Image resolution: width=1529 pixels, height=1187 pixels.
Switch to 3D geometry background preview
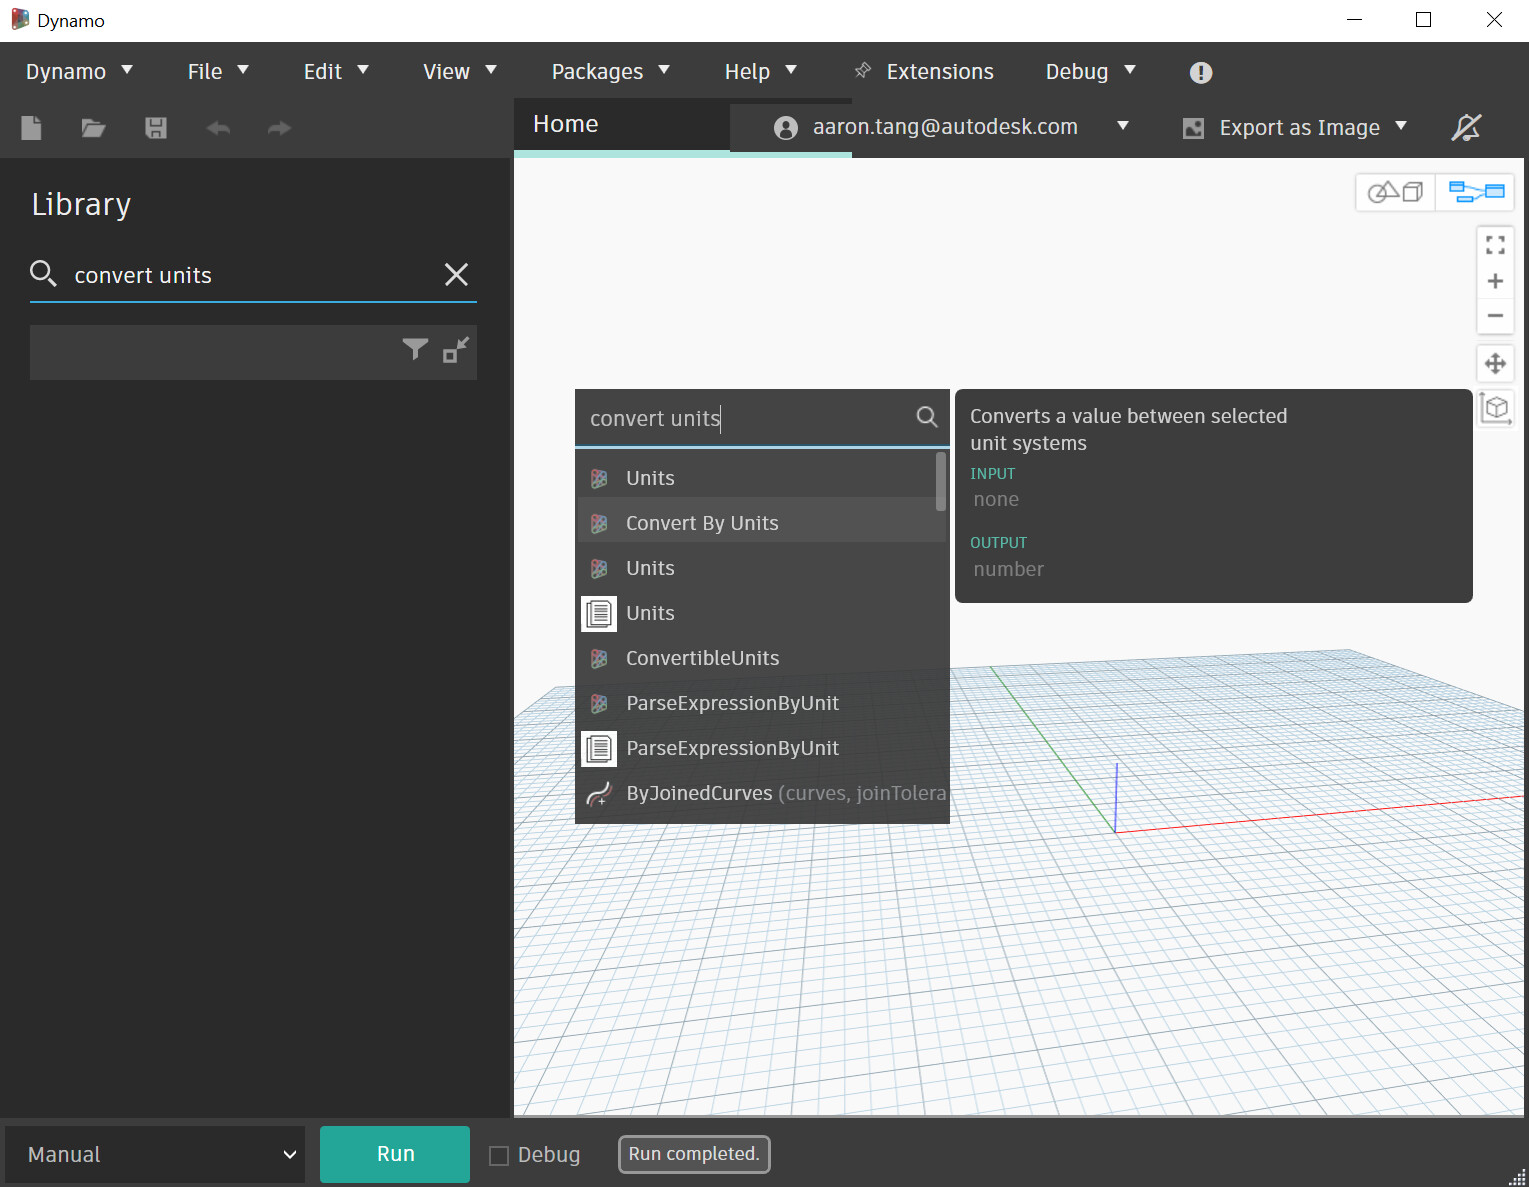click(x=1395, y=192)
